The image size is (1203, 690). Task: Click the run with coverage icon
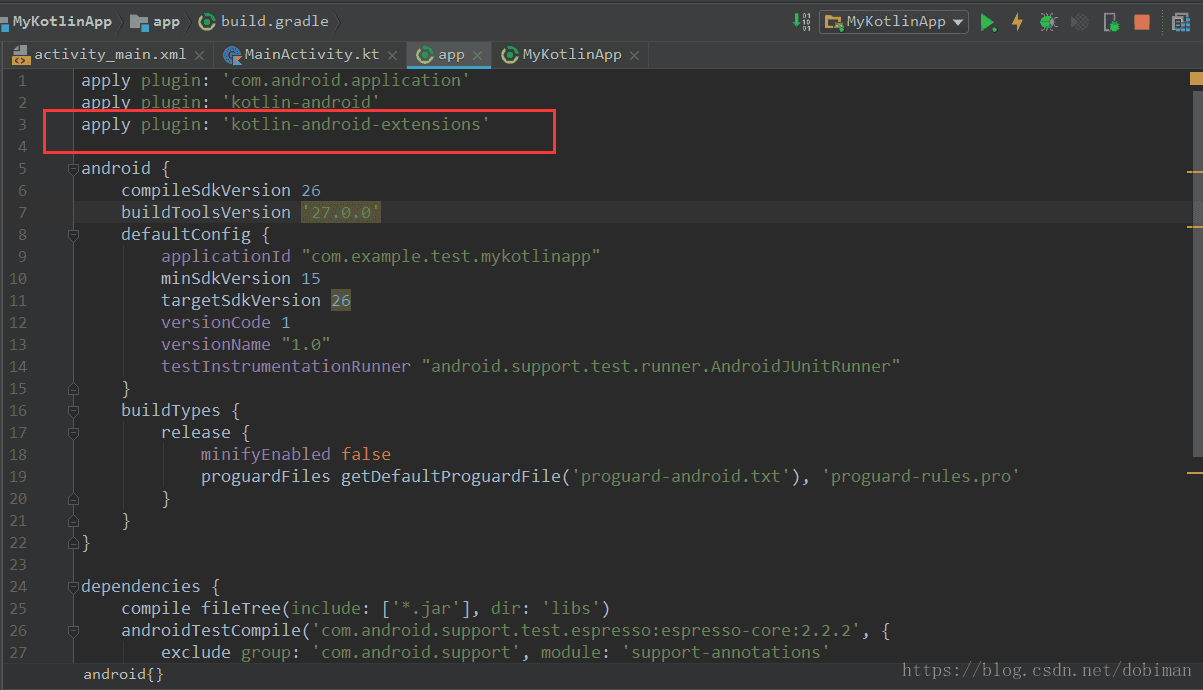[1079, 22]
